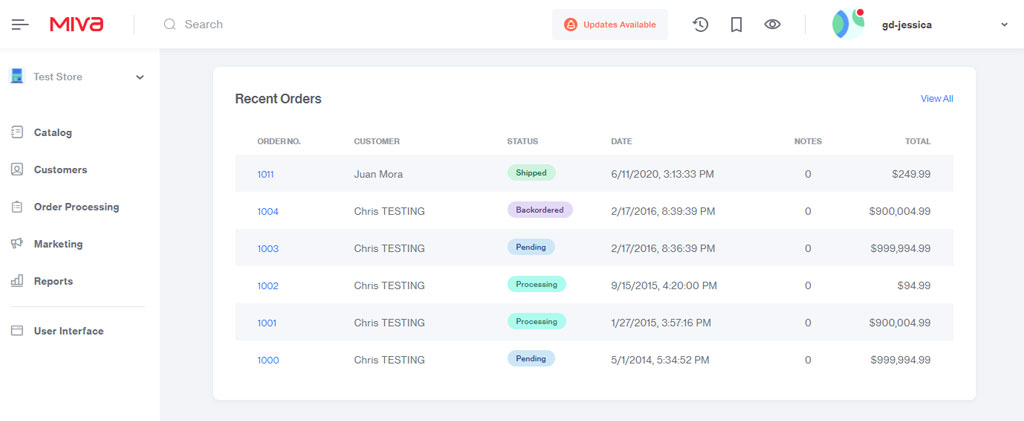Click the Test Store icon

(17, 76)
